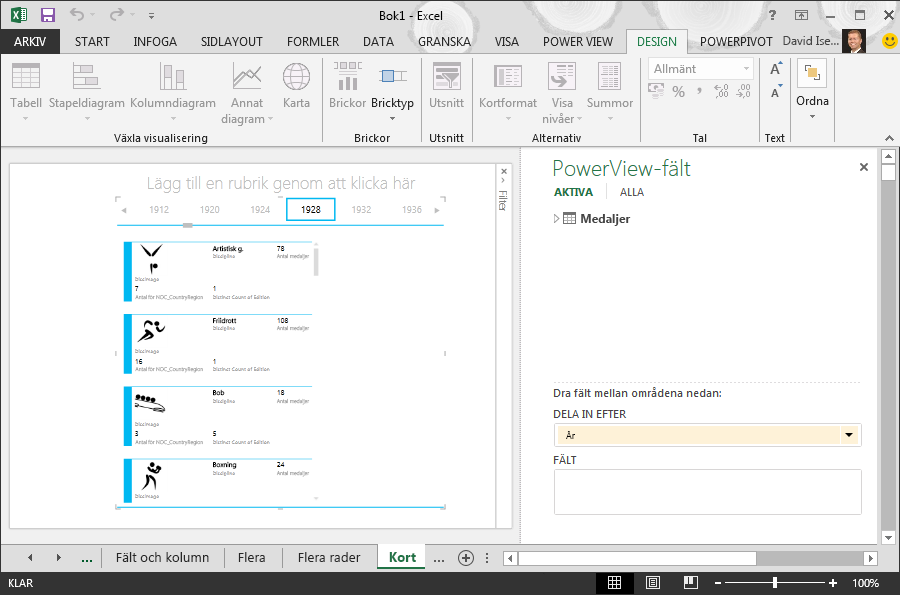Expand the Medaljer table fields

[556, 219]
